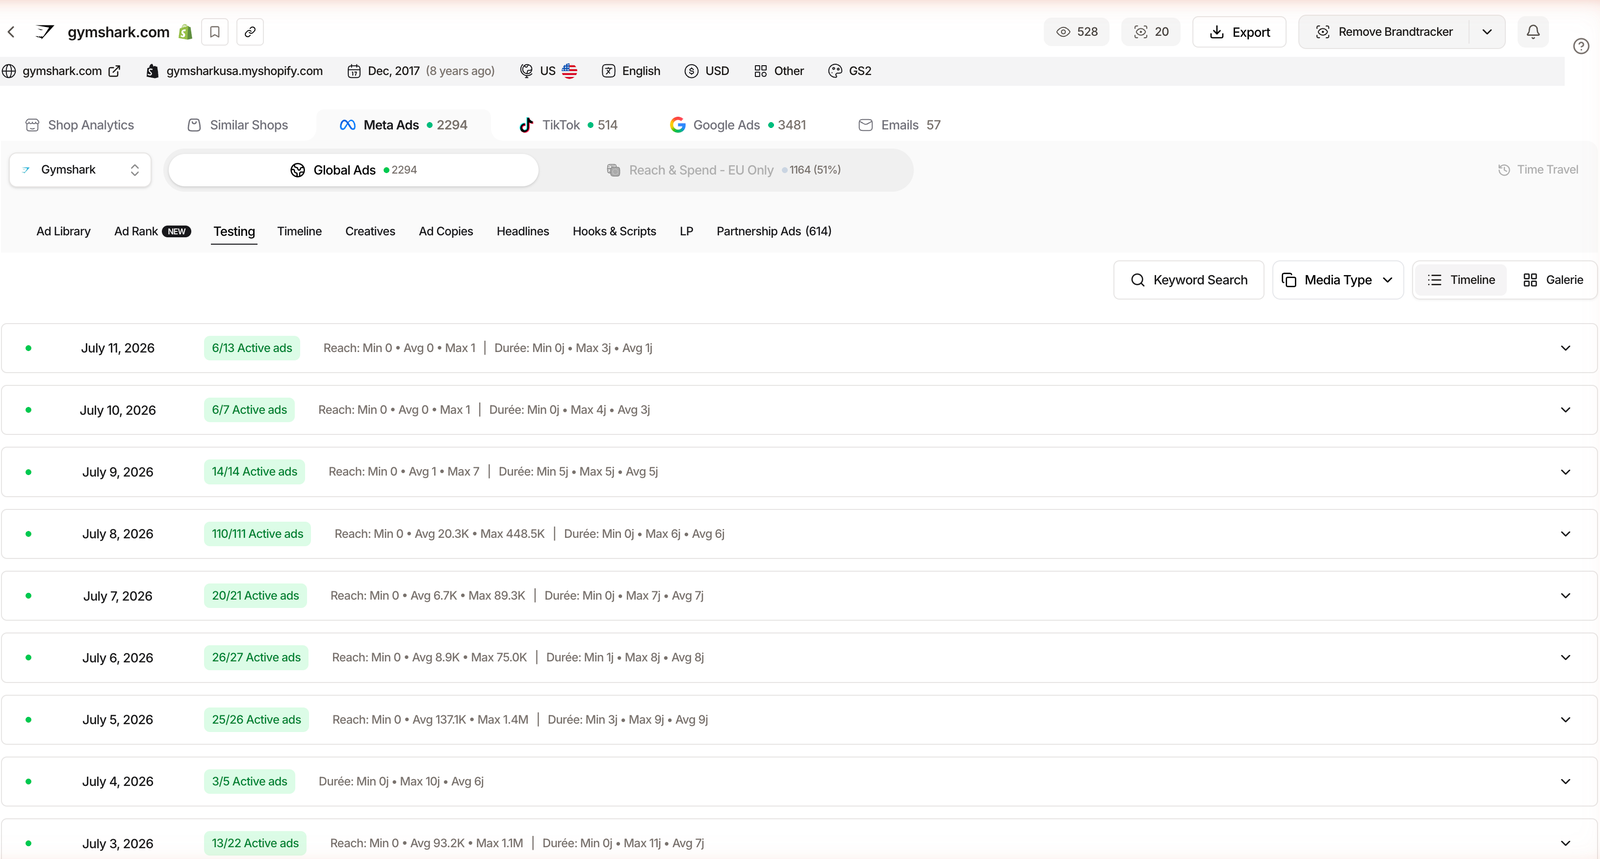Click the USD currency tag
The width and height of the screenshot is (1600, 859).
707,71
